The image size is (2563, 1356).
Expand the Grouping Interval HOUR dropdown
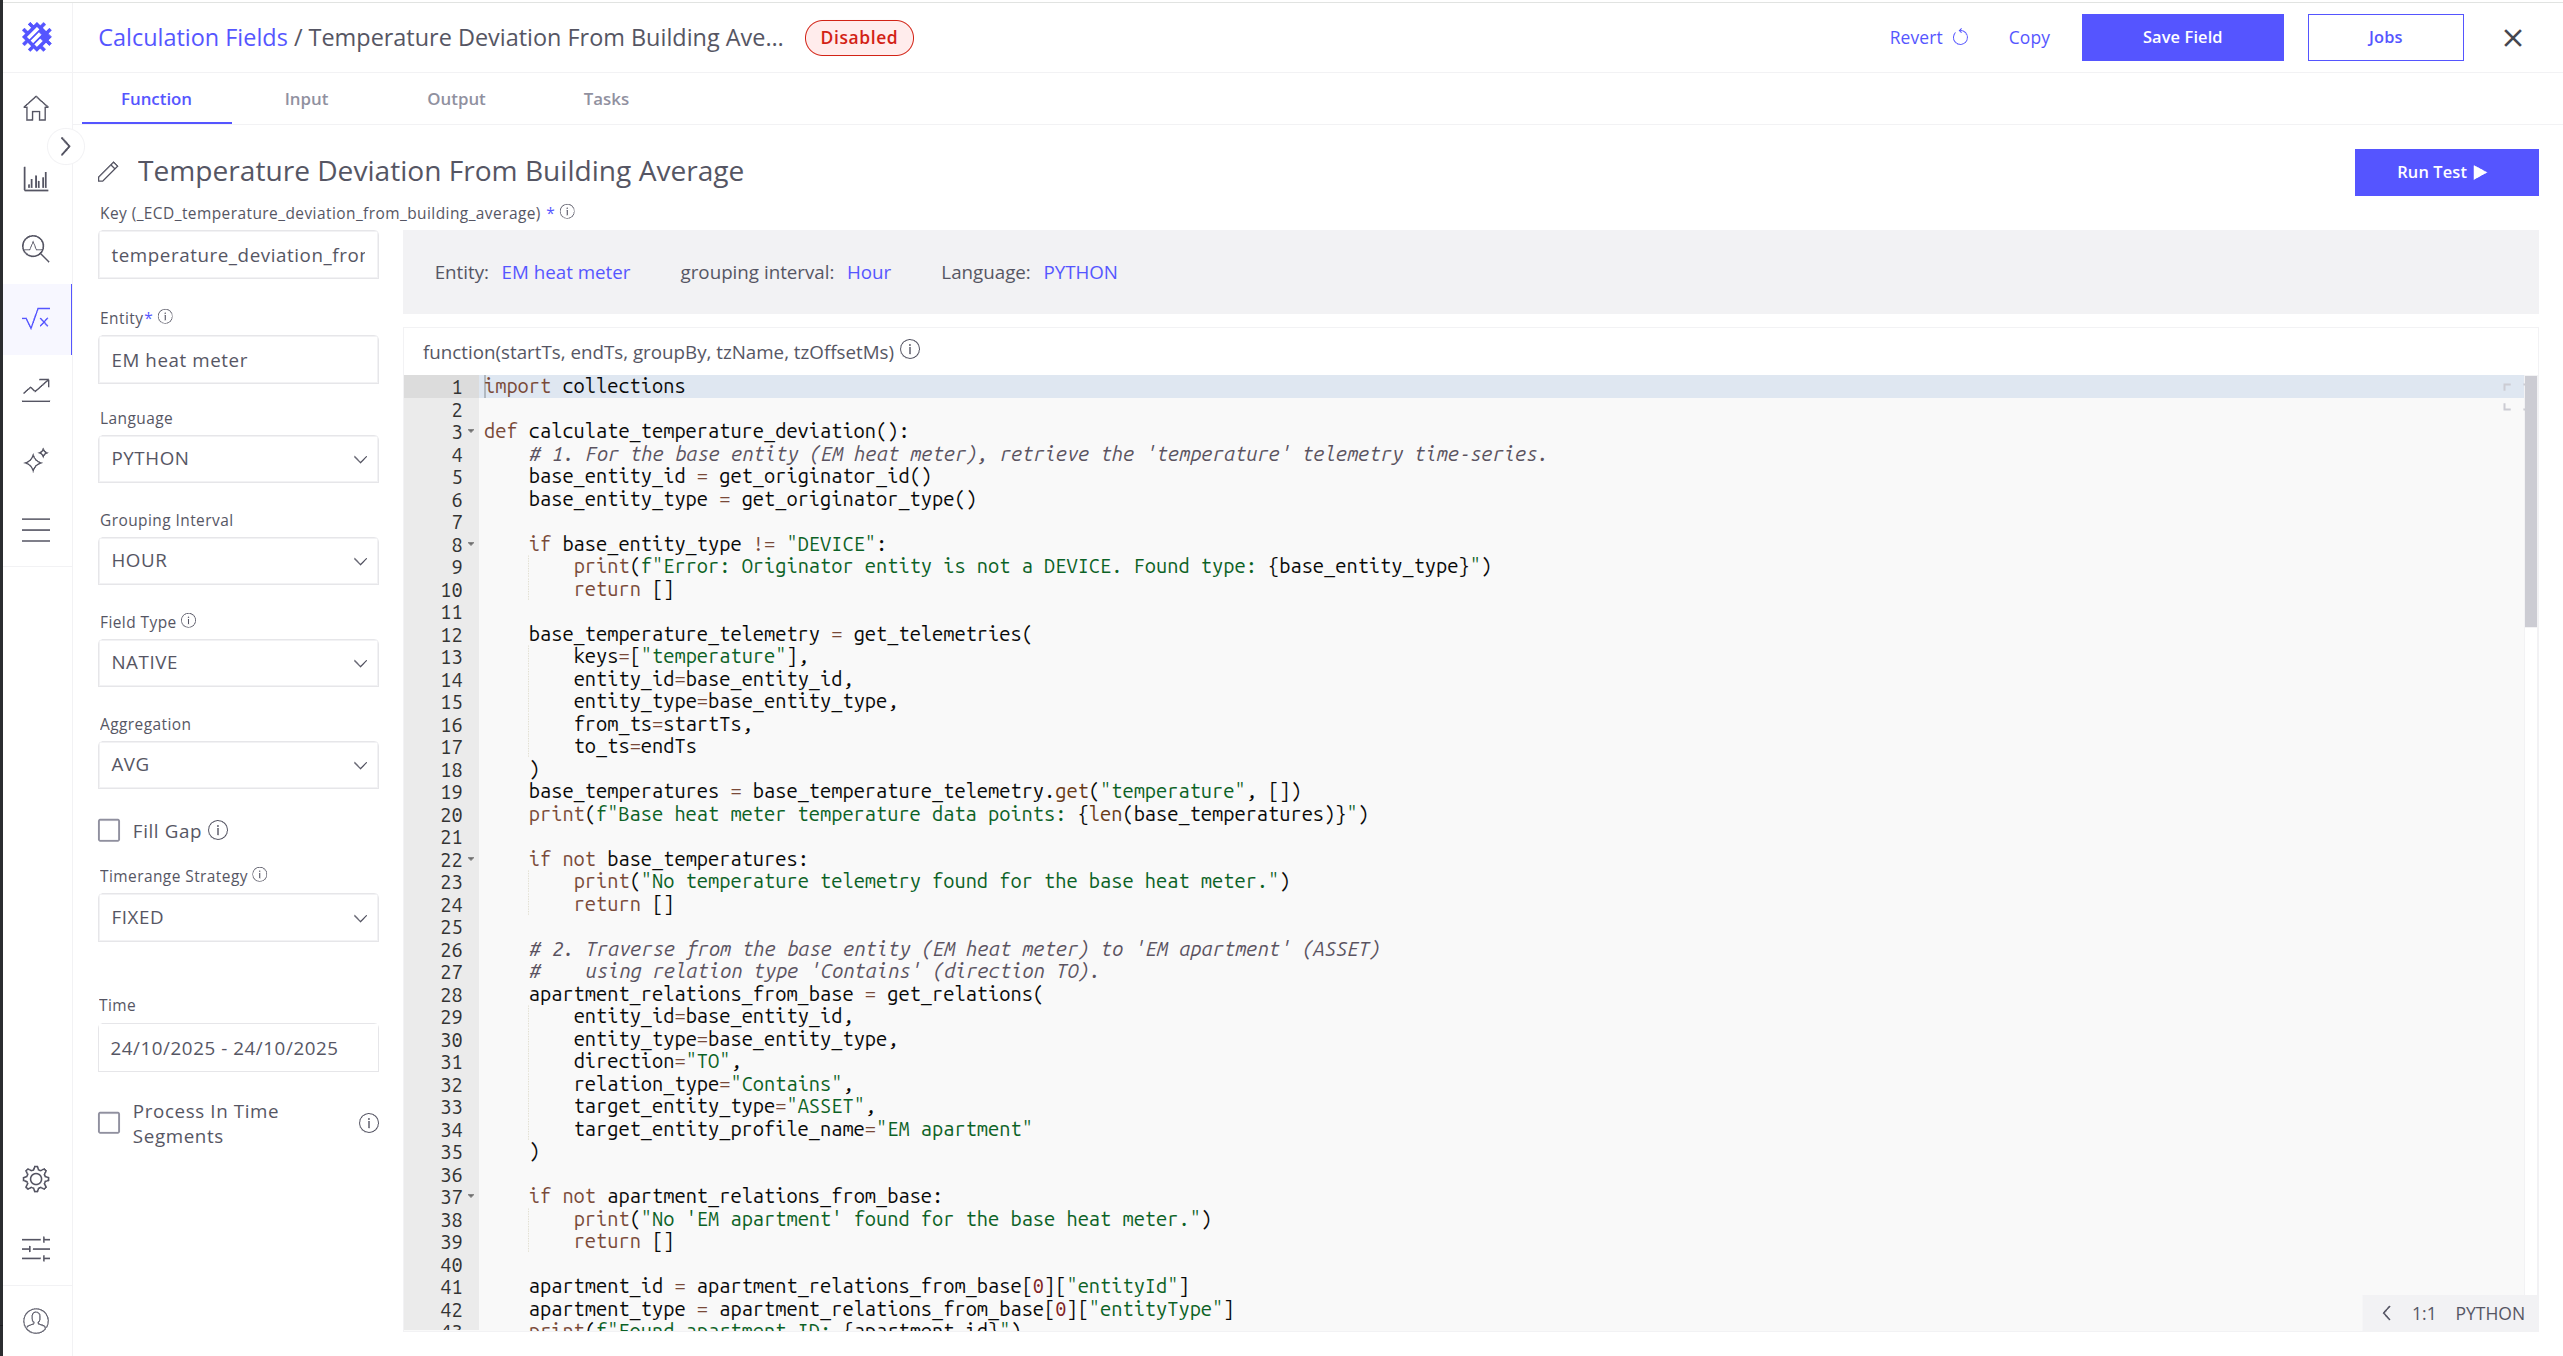tap(238, 561)
